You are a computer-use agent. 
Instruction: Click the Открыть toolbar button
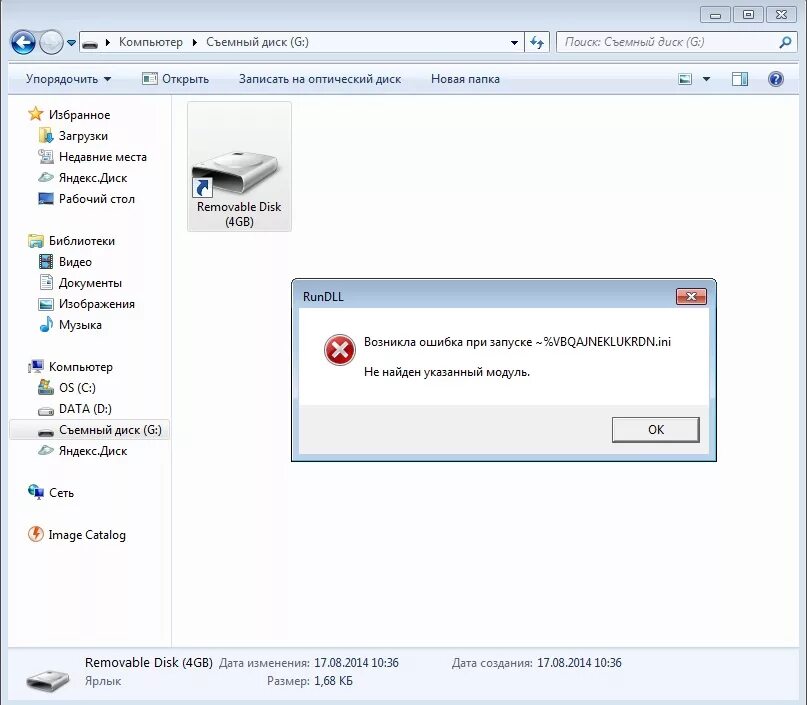pos(176,79)
